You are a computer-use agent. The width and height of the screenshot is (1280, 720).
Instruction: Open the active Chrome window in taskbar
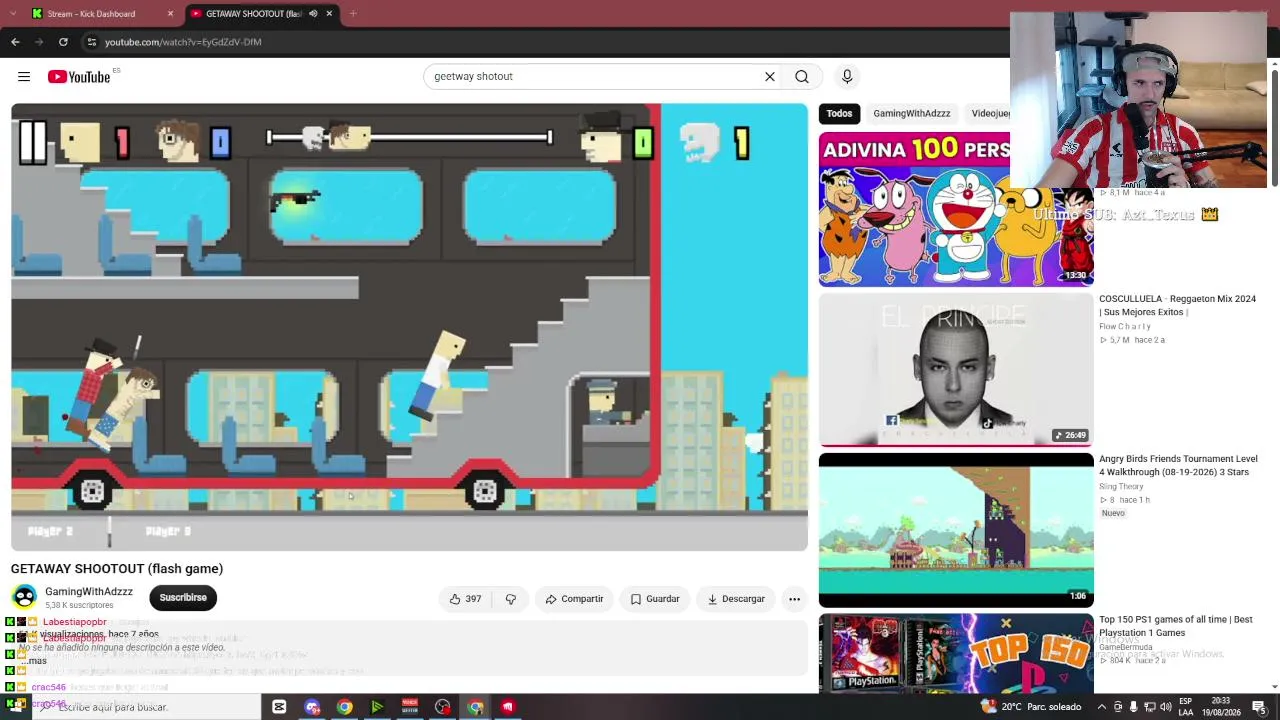click(x=475, y=707)
